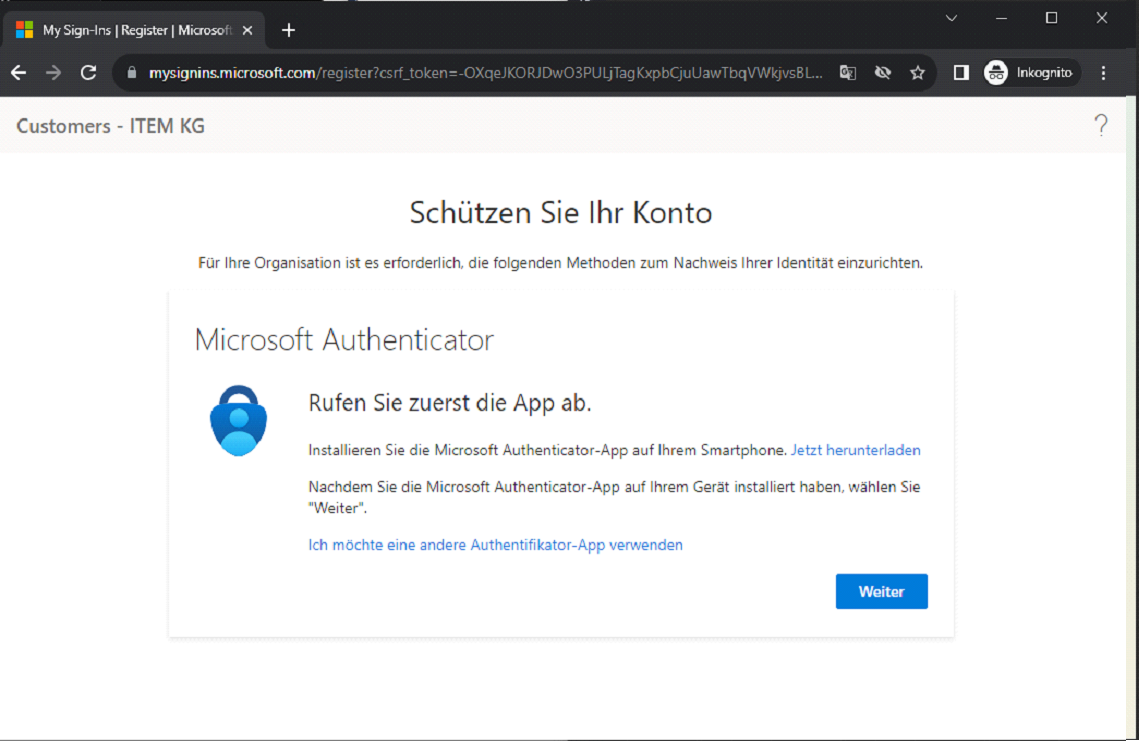Click the Weiter button
Screen dimensions: 1139x741
(881, 591)
